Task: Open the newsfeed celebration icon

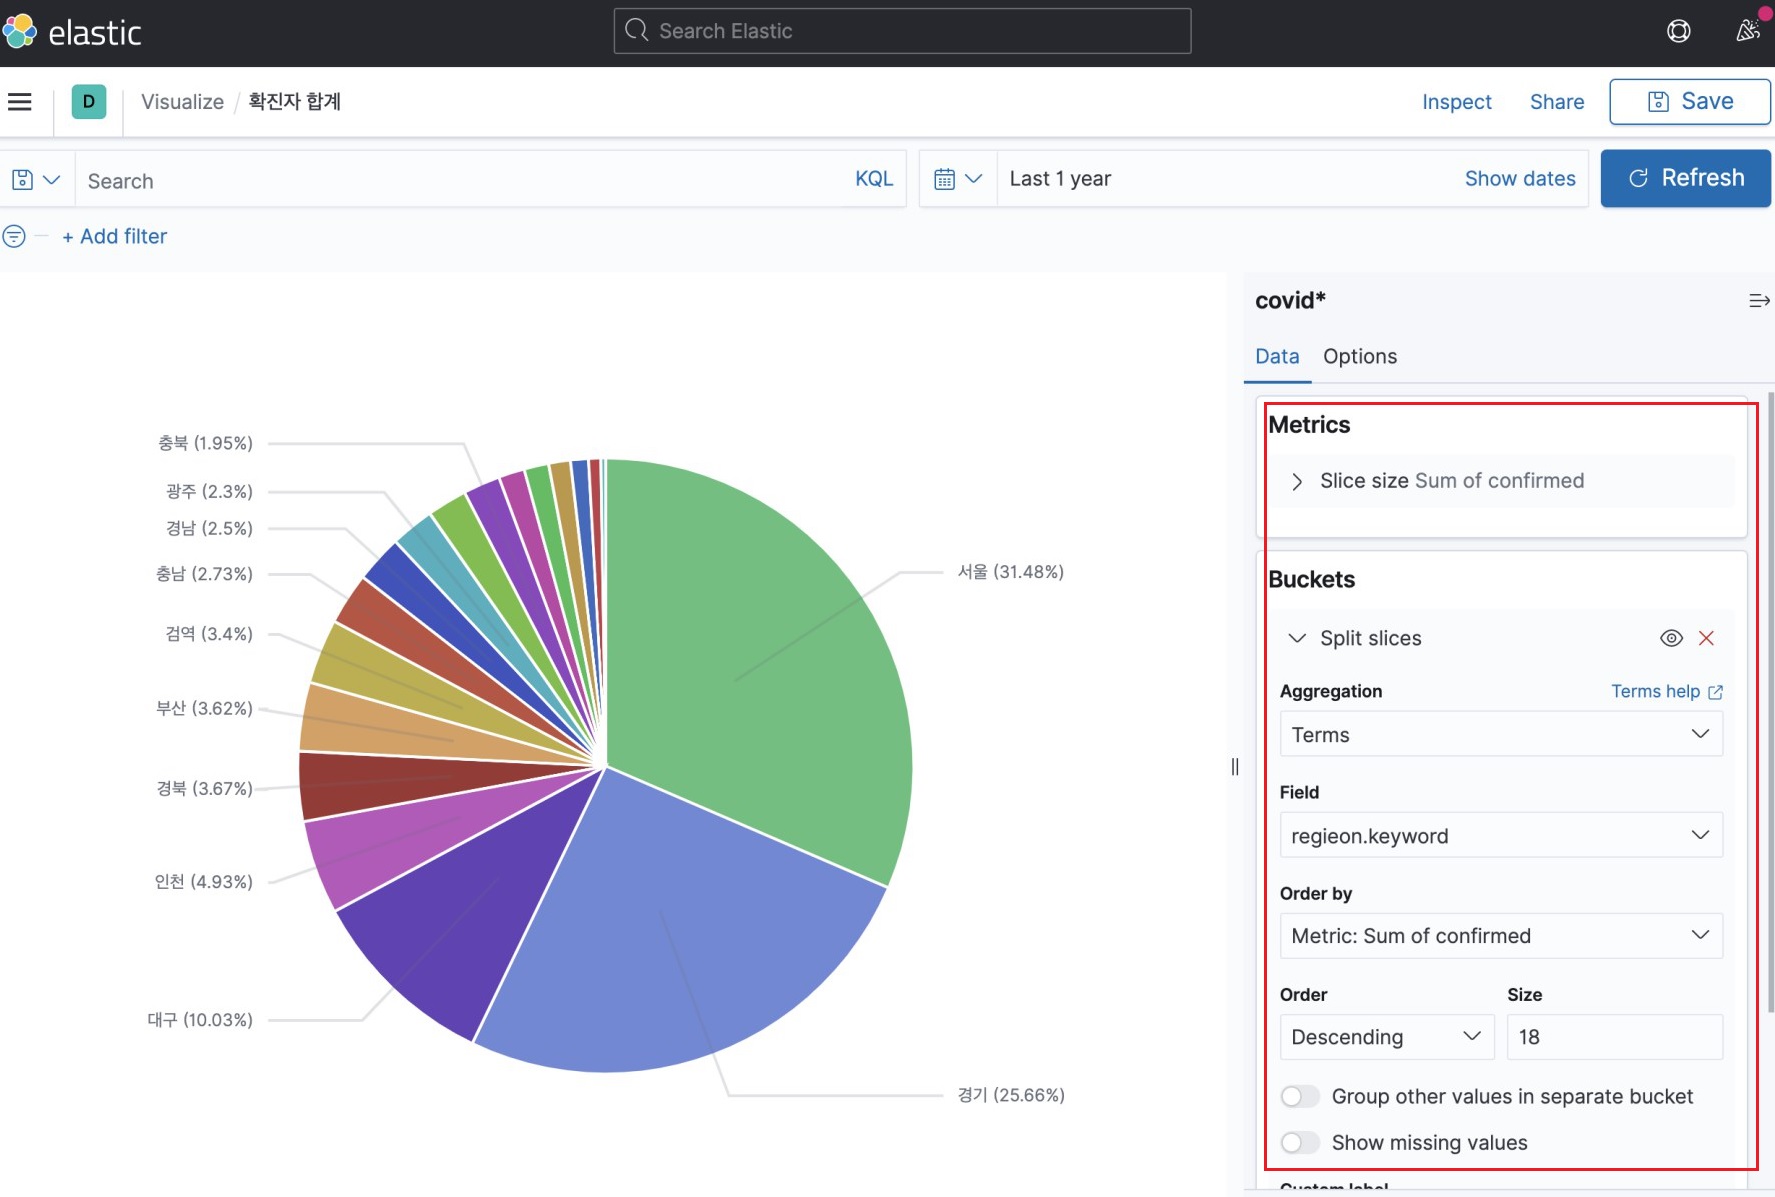Action: point(1748,30)
